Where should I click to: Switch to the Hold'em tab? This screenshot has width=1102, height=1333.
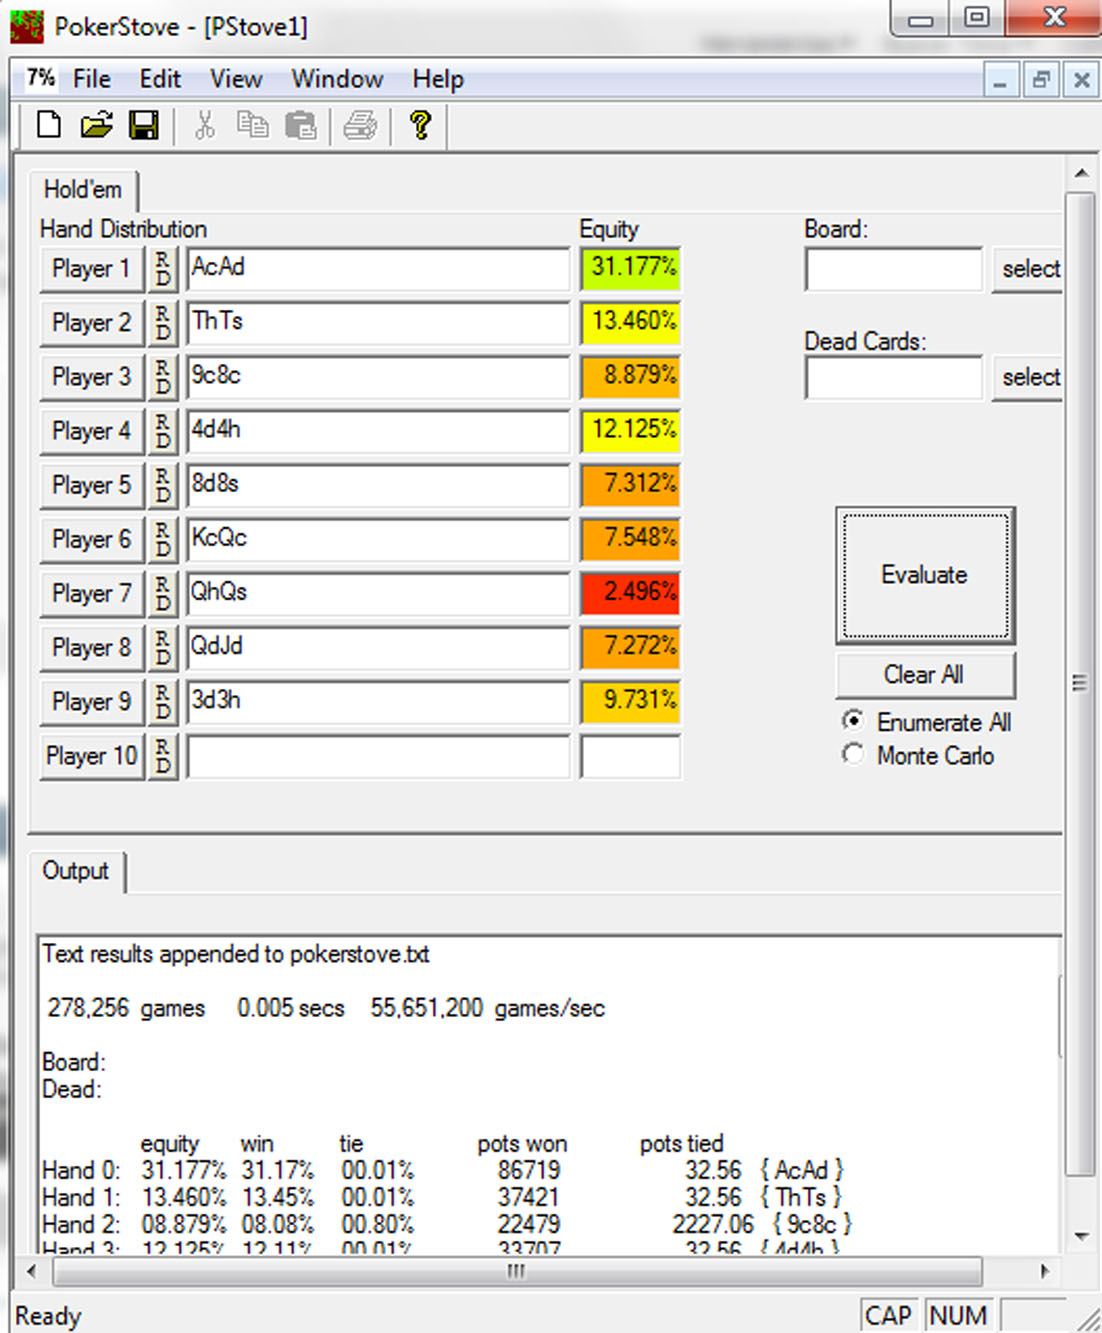point(83,190)
